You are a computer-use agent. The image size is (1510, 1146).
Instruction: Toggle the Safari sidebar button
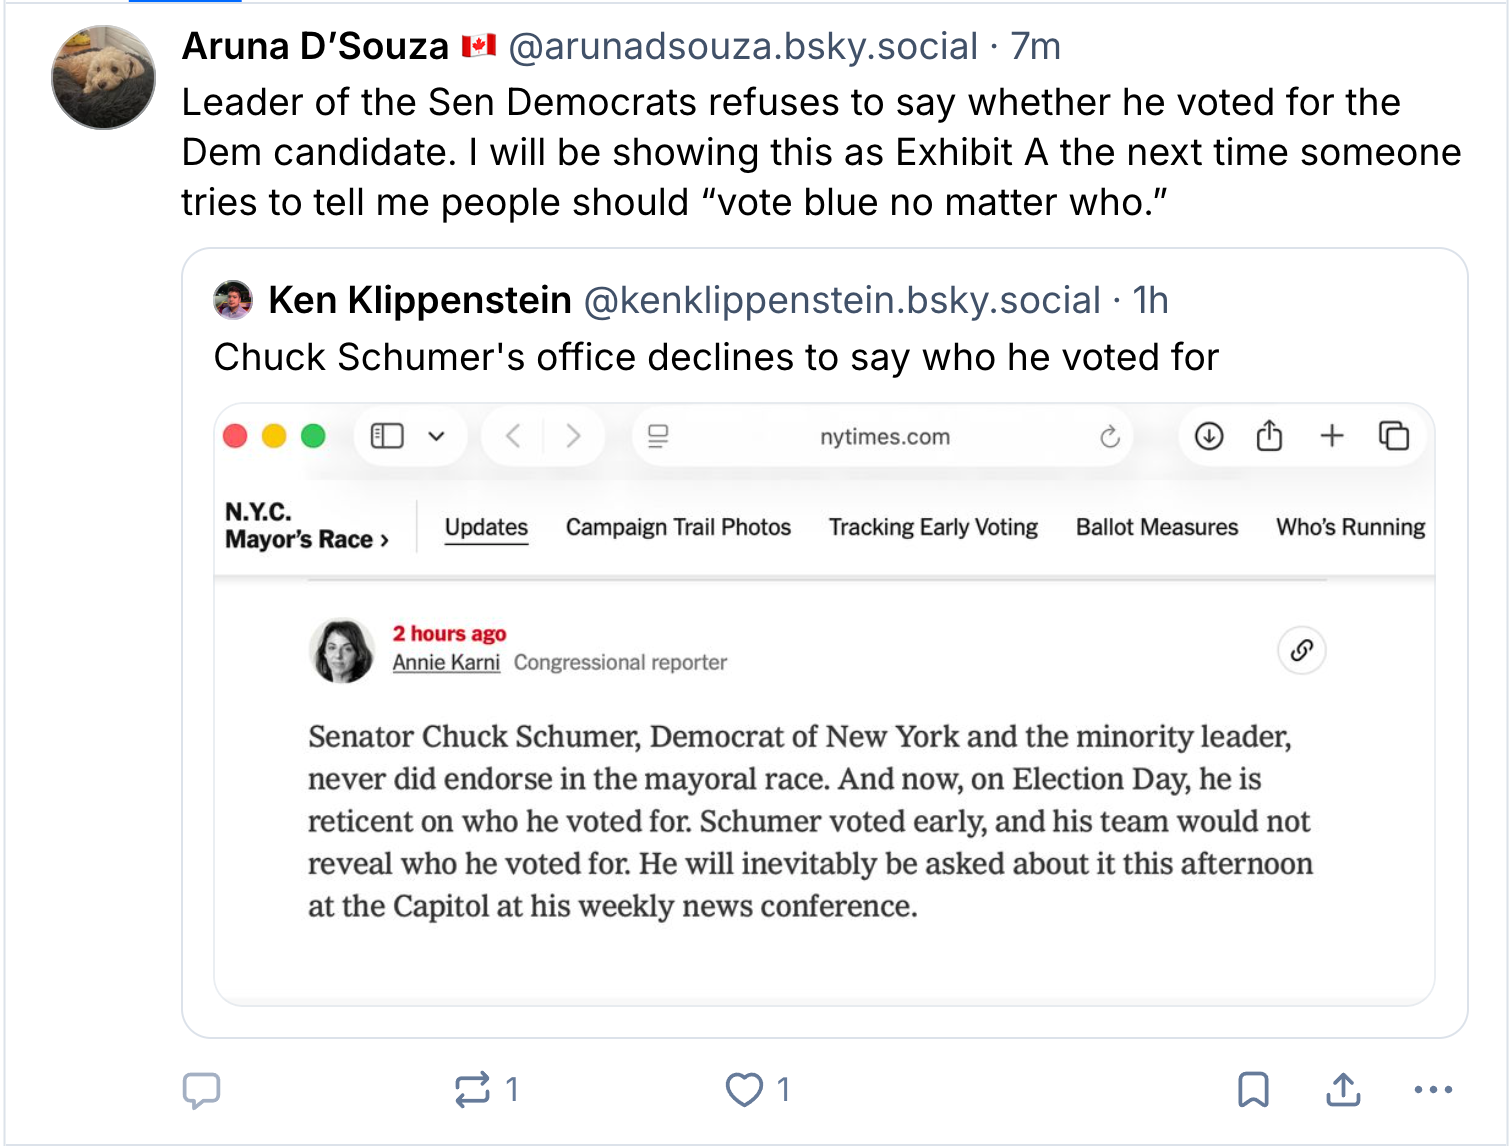[x=387, y=436]
